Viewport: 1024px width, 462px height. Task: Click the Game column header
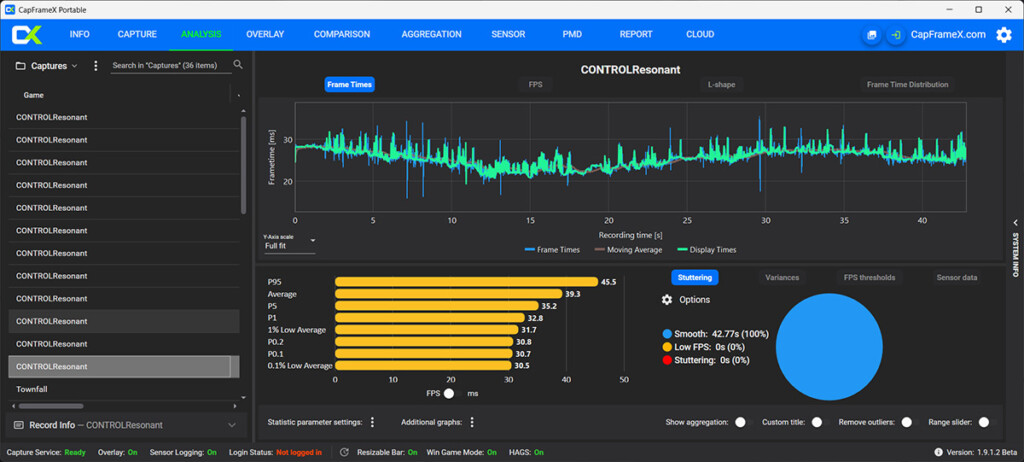[34, 95]
